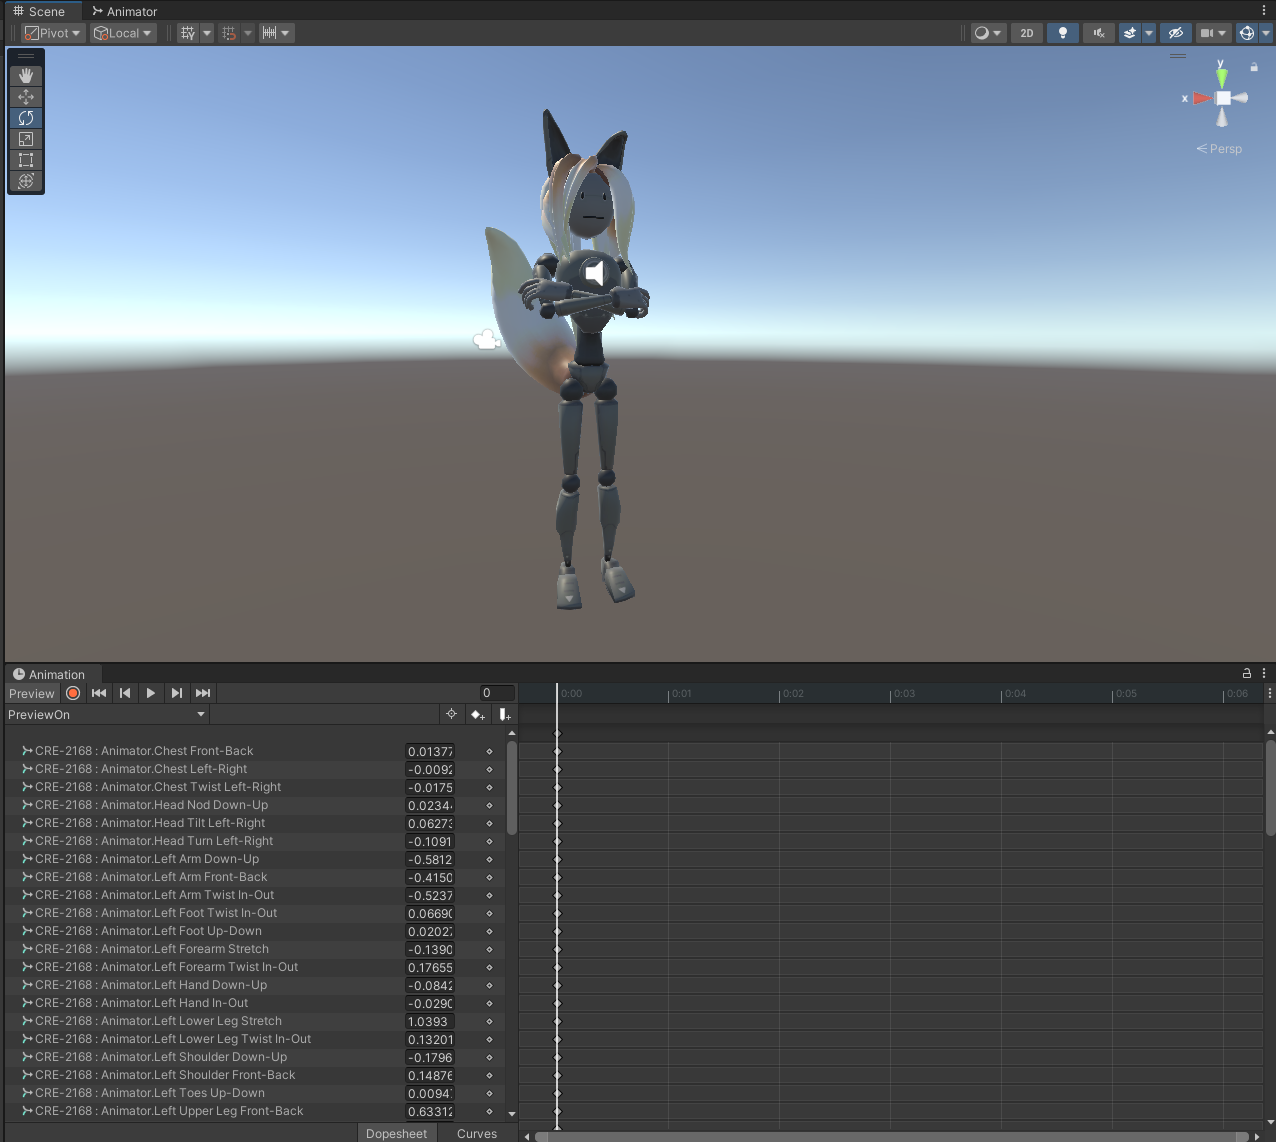Toggle grid visibility button in Scene toolbar
This screenshot has height=1142, width=1276.
(x=188, y=33)
